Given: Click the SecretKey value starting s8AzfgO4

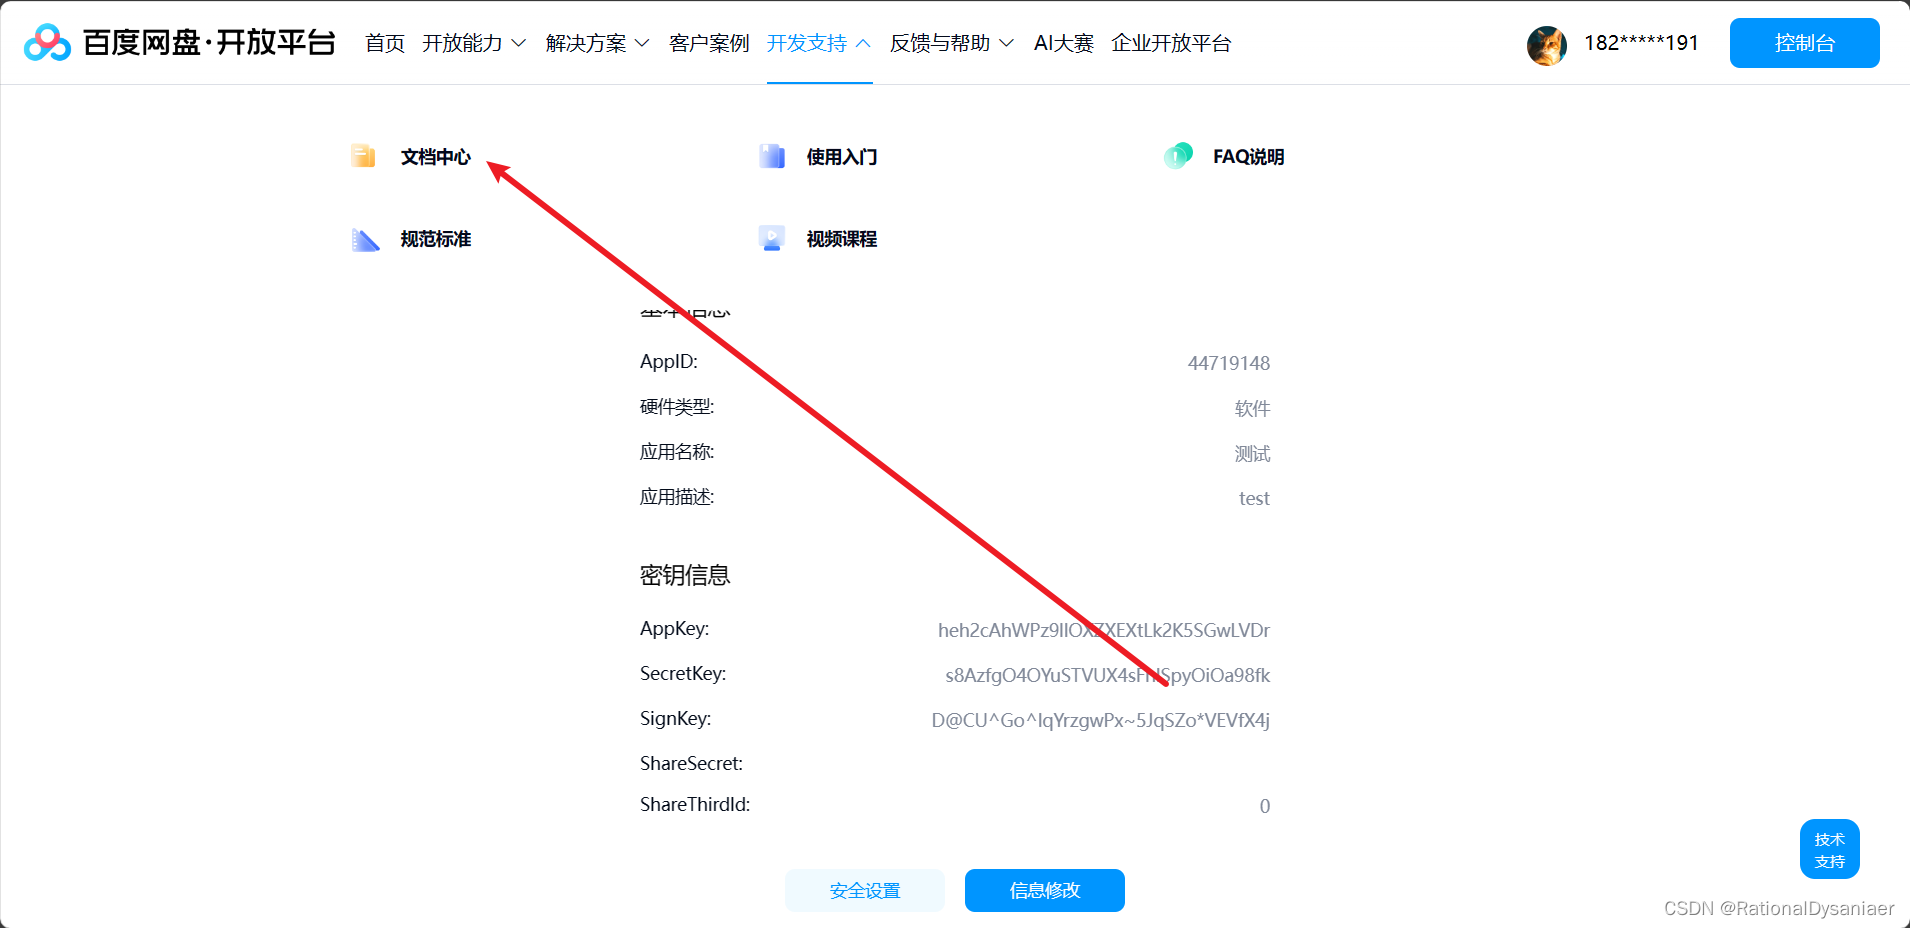Looking at the screenshot, I should tap(1108, 675).
